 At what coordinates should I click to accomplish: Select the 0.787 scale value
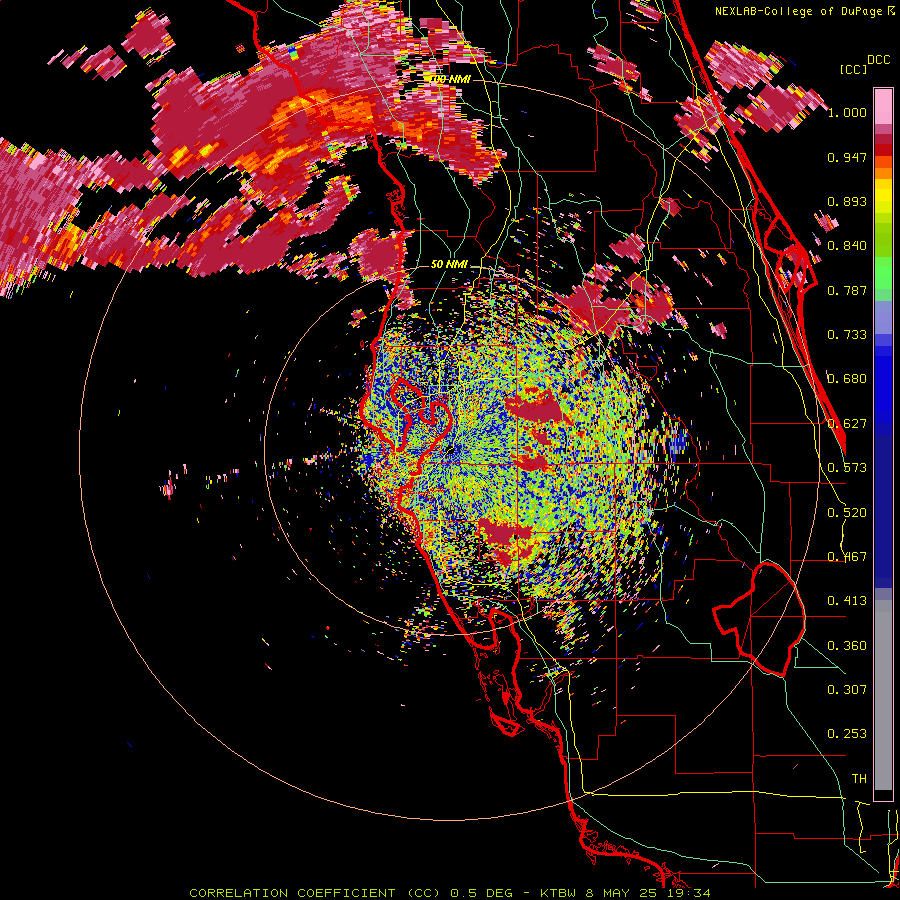[x=847, y=290]
